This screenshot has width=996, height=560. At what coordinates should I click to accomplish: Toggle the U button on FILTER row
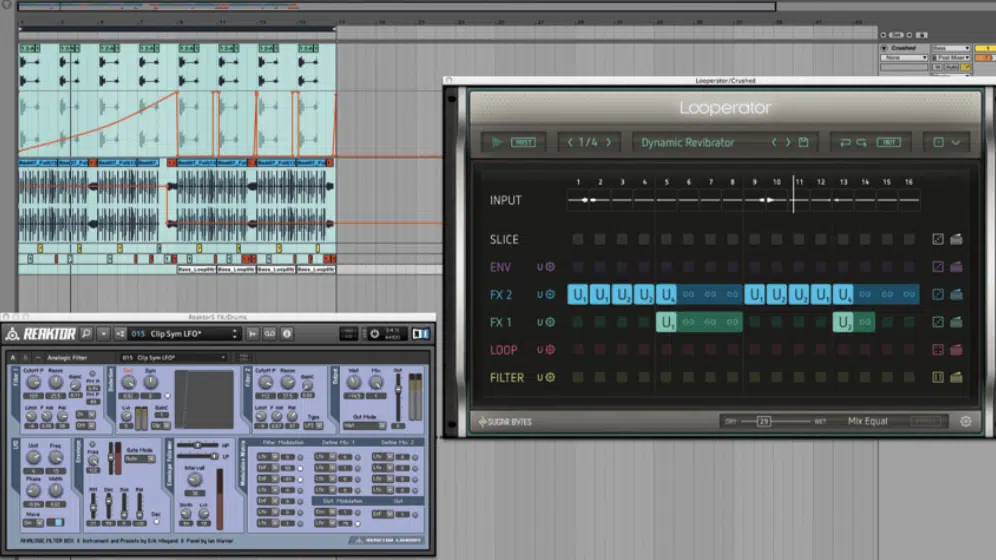540,377
